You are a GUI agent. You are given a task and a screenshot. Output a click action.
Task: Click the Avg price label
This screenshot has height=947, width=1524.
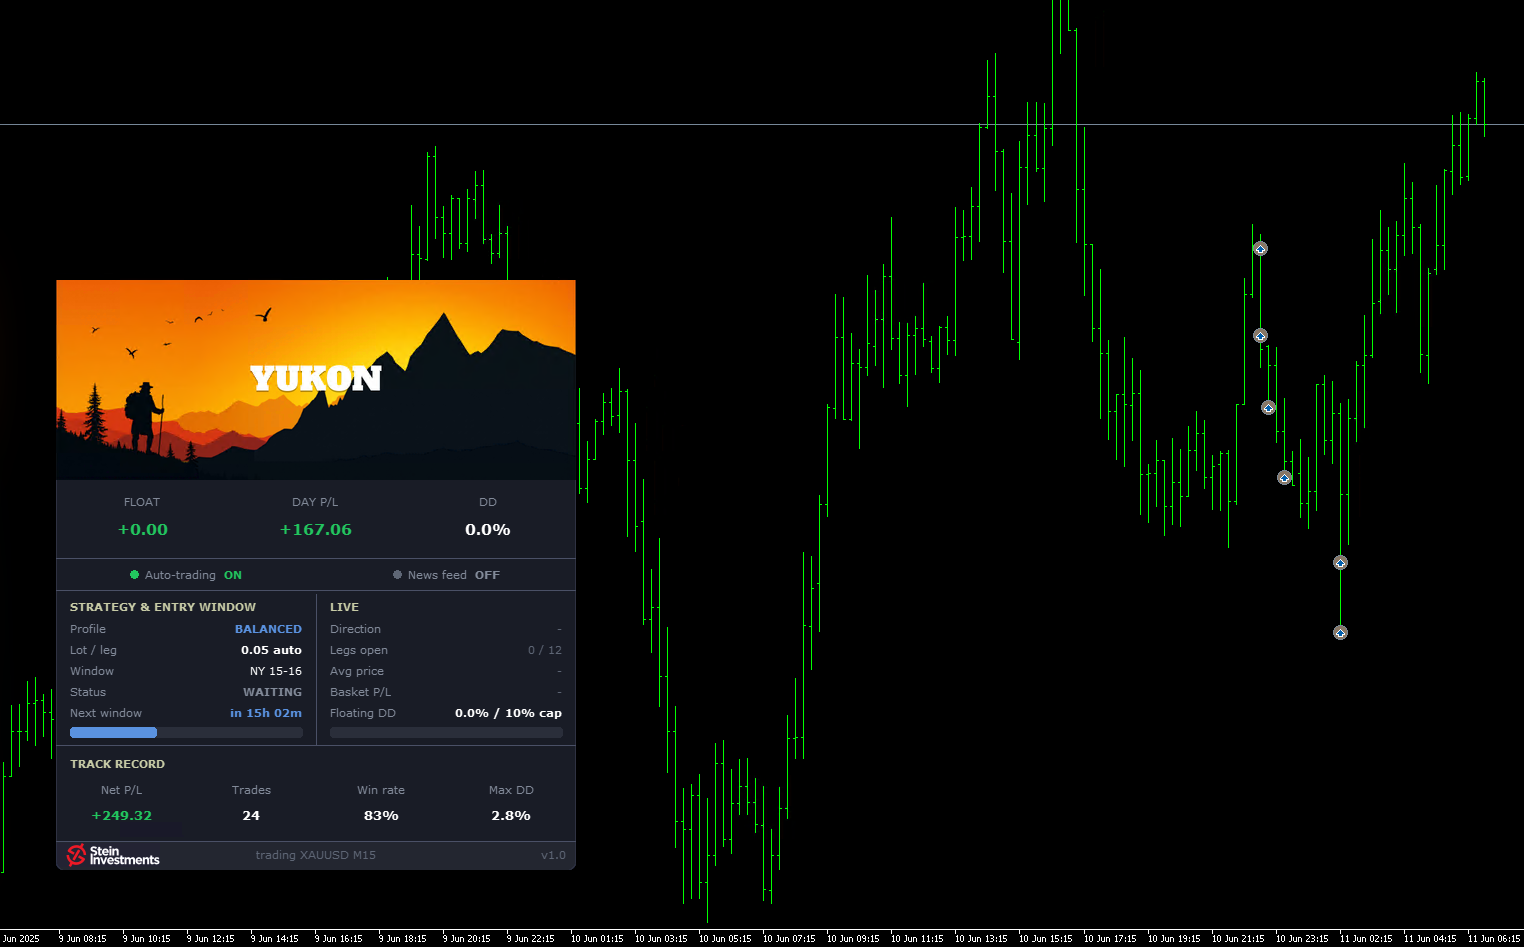(357, 671)
